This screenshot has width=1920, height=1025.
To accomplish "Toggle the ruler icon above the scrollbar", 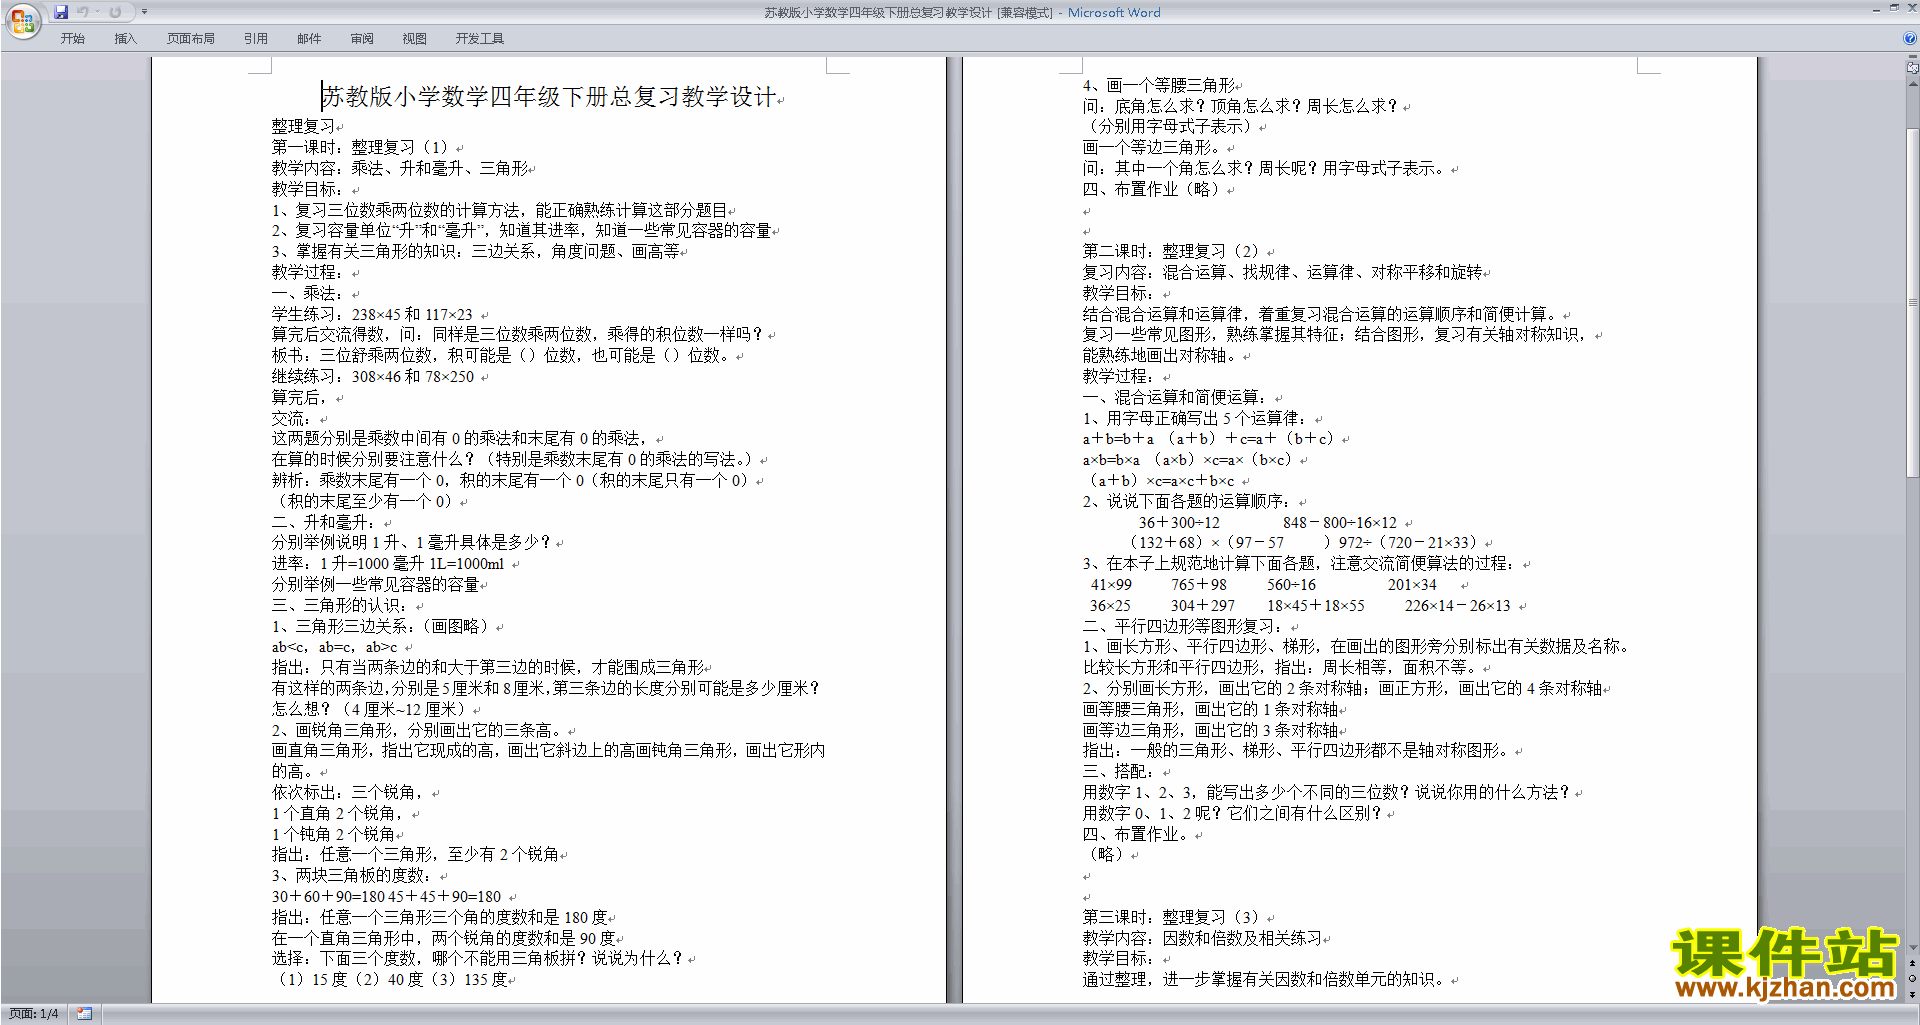I will [1913, 69].
